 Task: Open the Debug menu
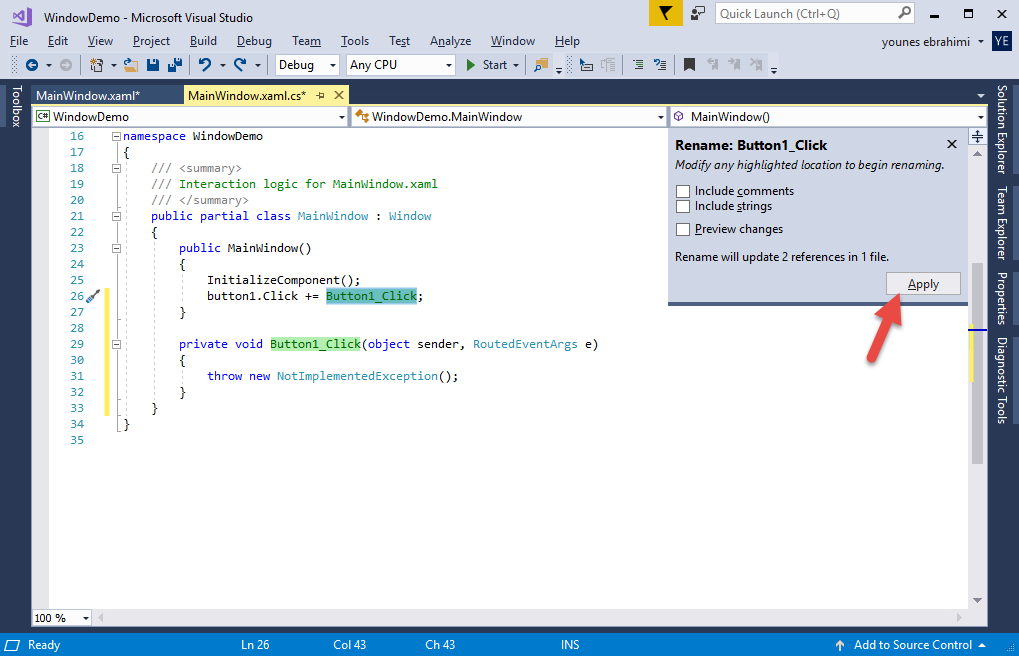click(254, 41)
